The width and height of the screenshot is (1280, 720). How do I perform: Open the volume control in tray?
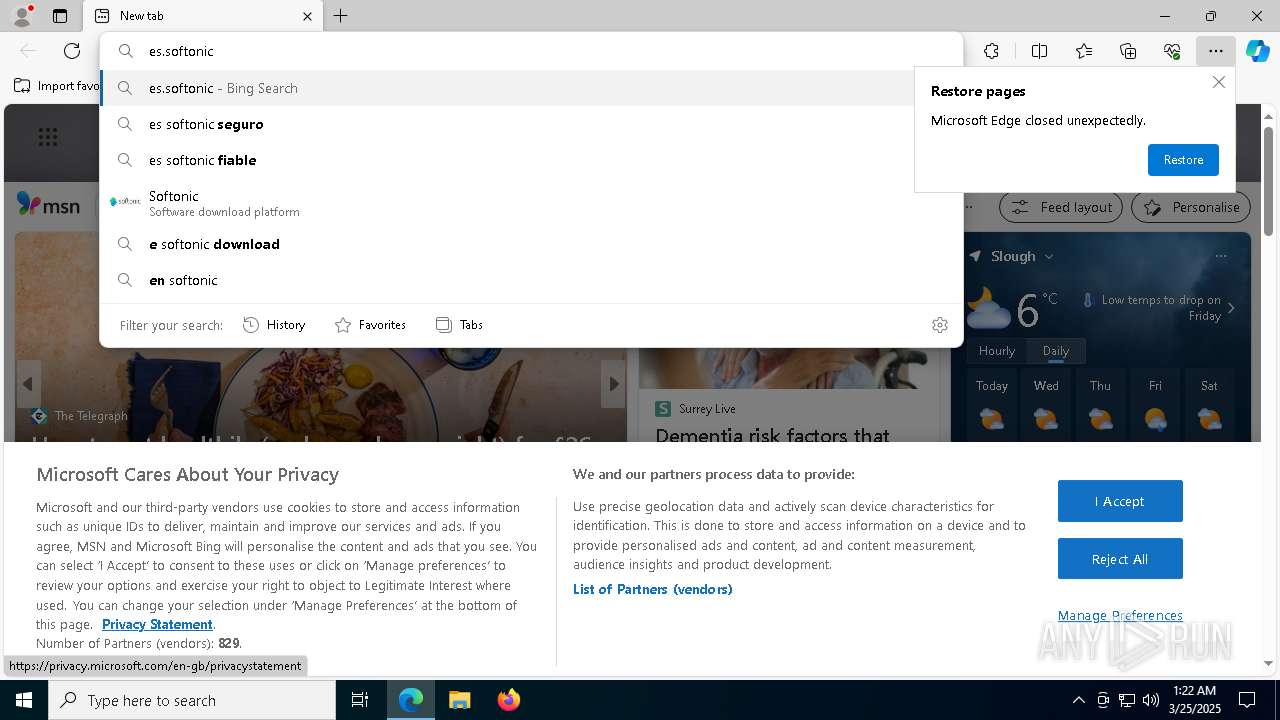click(1150, 700)
